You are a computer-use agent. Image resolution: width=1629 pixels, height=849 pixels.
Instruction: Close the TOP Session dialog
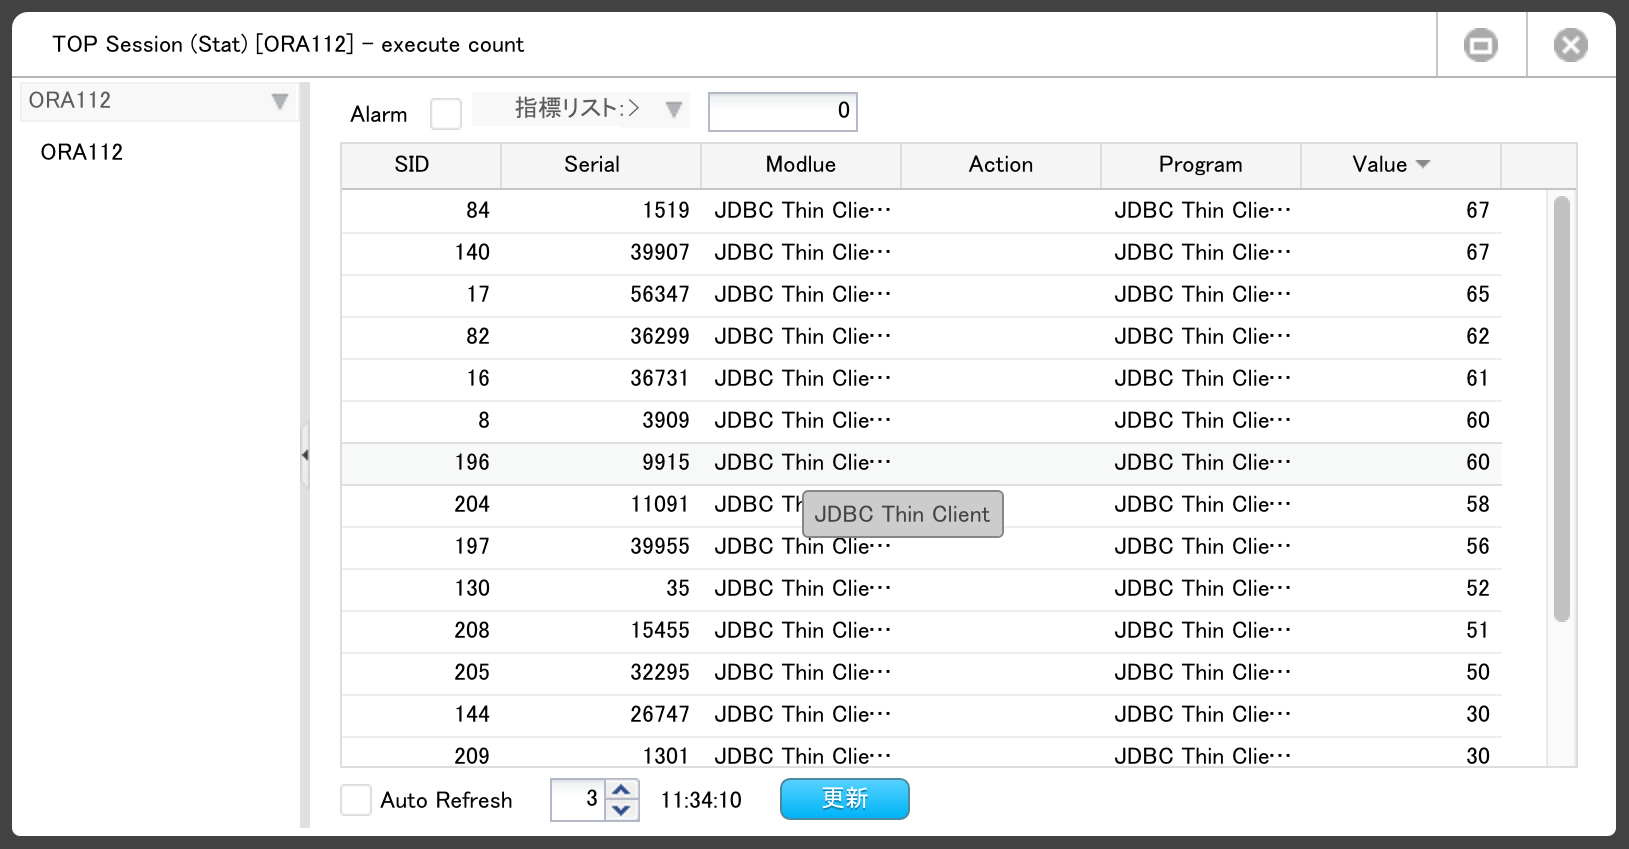click(1571, 45)
